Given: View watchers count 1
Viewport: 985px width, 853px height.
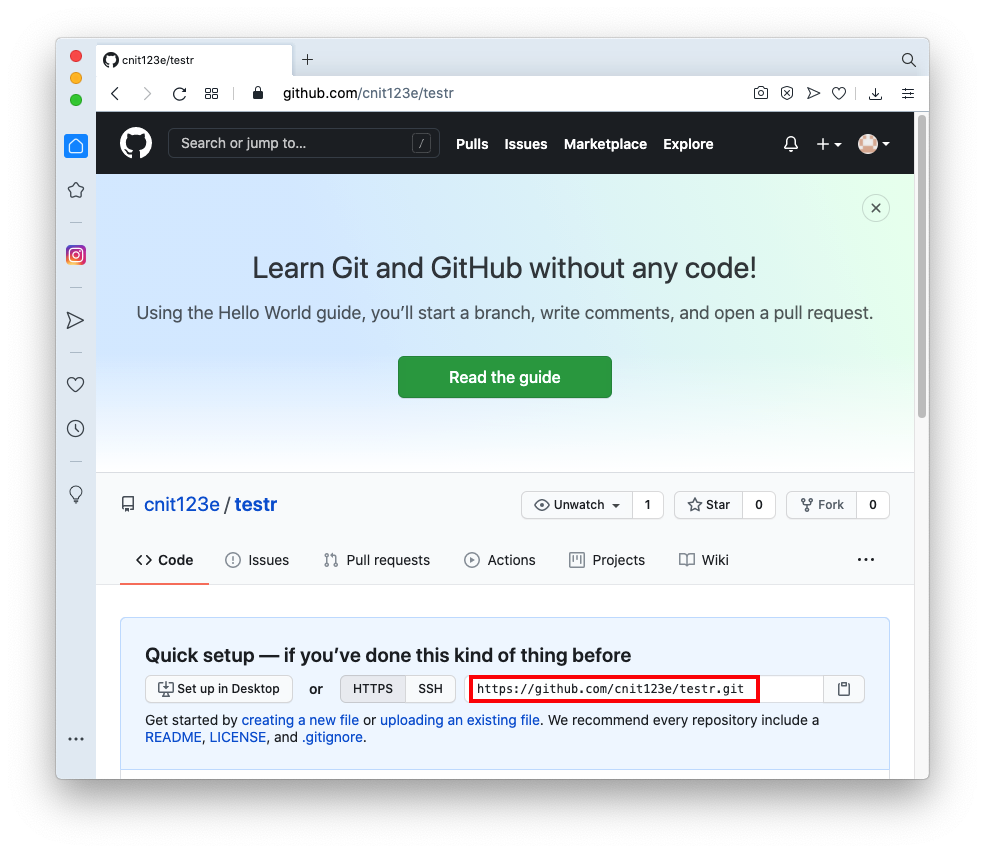Looking at the screenshot, I should point(648,505).
